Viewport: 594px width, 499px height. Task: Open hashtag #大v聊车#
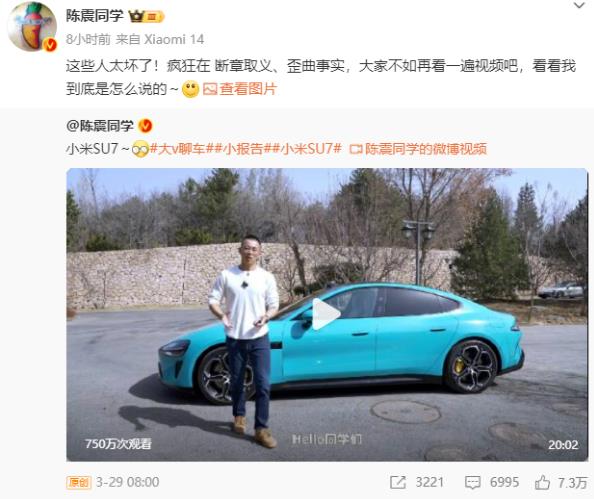(178, 149)
